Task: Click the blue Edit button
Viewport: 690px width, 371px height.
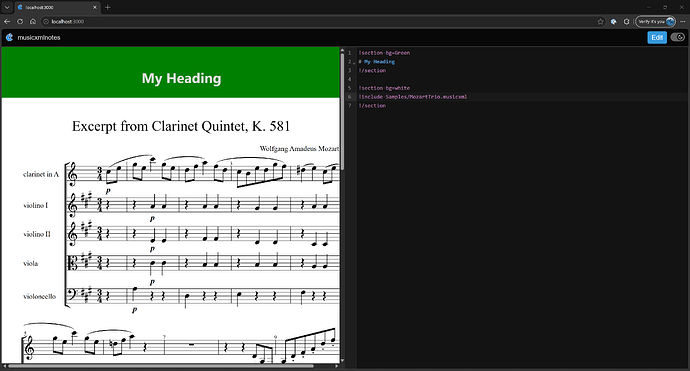Action: click(657, 37)
